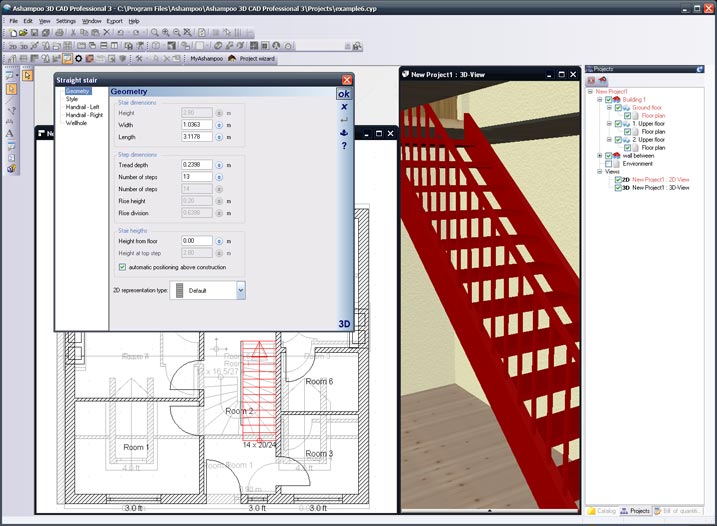Click the refresh icon in the Projects panel header

(x=700, y=69)
